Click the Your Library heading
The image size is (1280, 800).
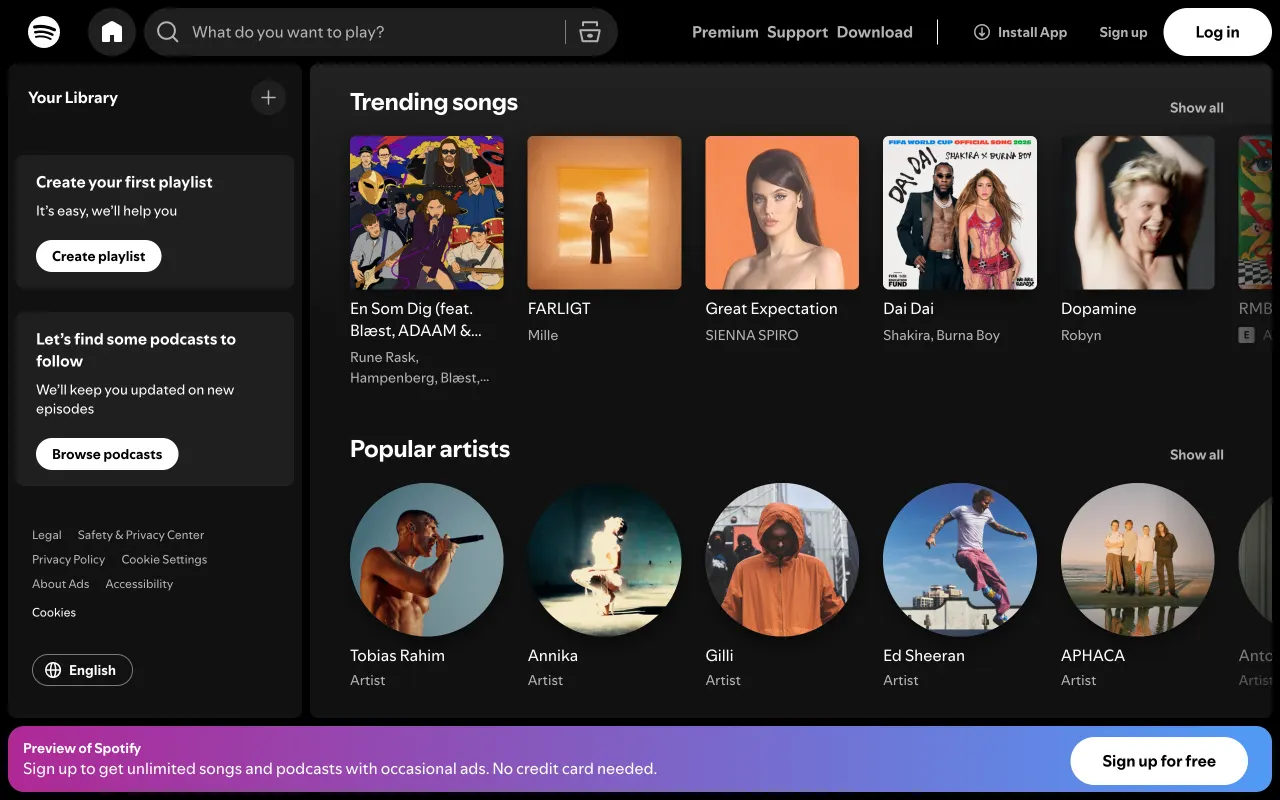(x=73, y=98)
